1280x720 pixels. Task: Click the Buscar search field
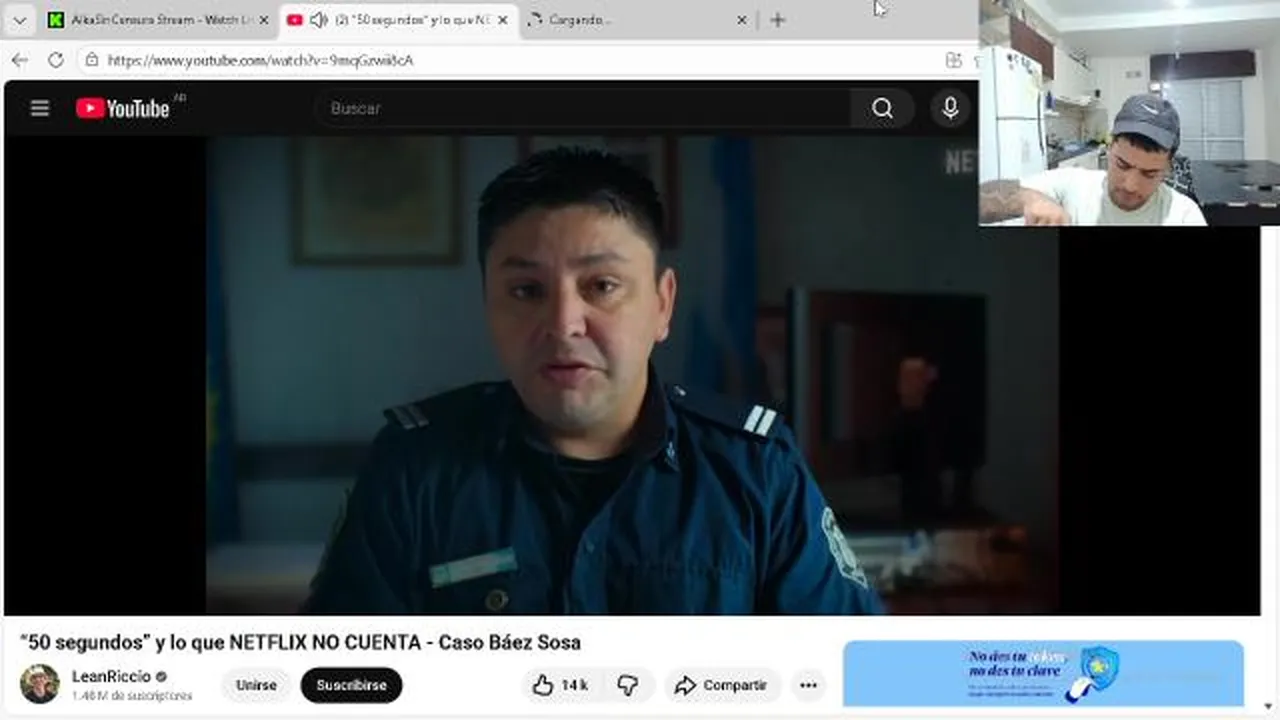click(583, 108)
